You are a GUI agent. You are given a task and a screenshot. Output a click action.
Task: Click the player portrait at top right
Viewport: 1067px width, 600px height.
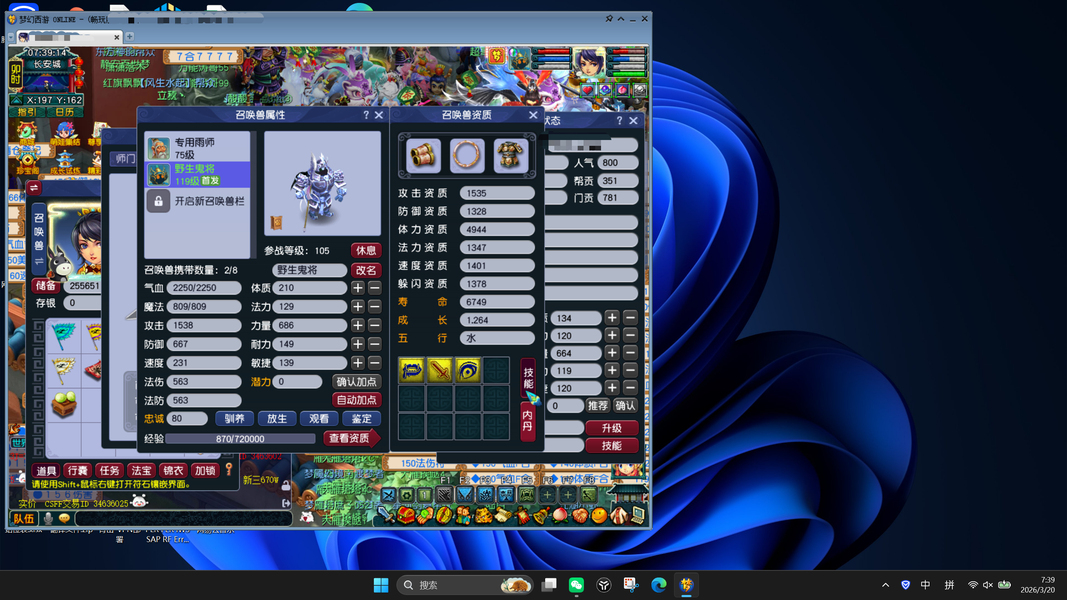click(x=589, y=63)
